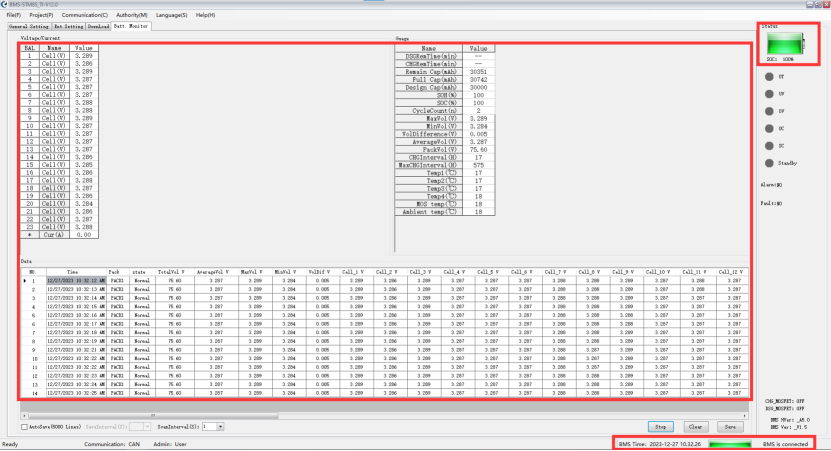Viewport: 831px width, 451px height.
Task: Click the Standby status indicator light
Action: [767, 162]
